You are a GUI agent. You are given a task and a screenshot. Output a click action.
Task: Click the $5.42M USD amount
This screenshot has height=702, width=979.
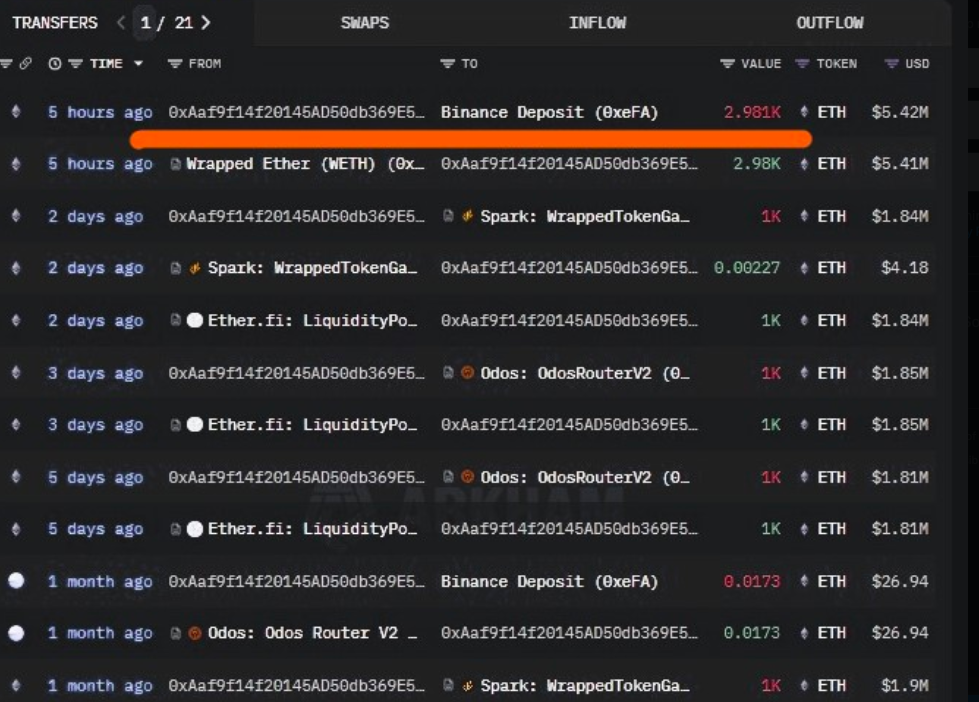click(x=900, y=112)
